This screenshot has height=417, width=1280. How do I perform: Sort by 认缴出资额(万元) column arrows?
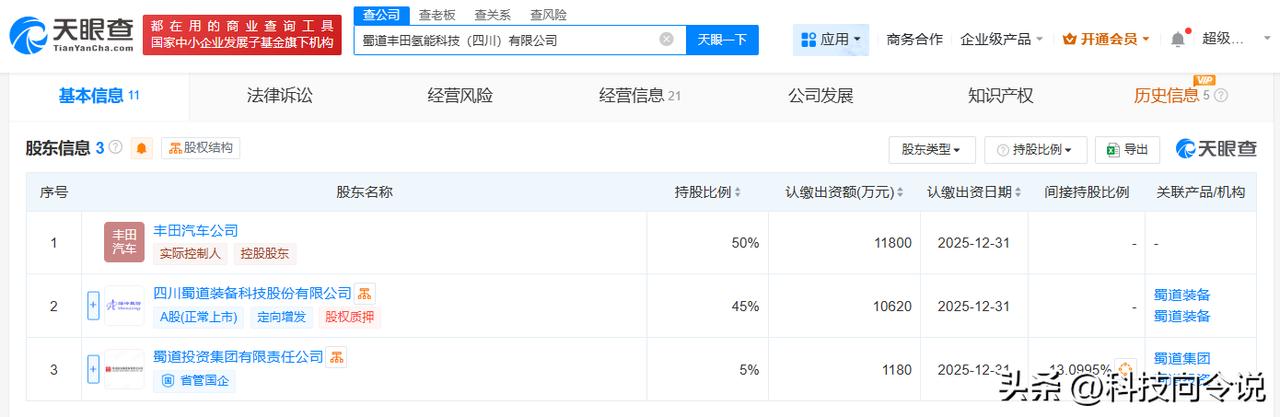pyautogui.click(x=900, y=192)
